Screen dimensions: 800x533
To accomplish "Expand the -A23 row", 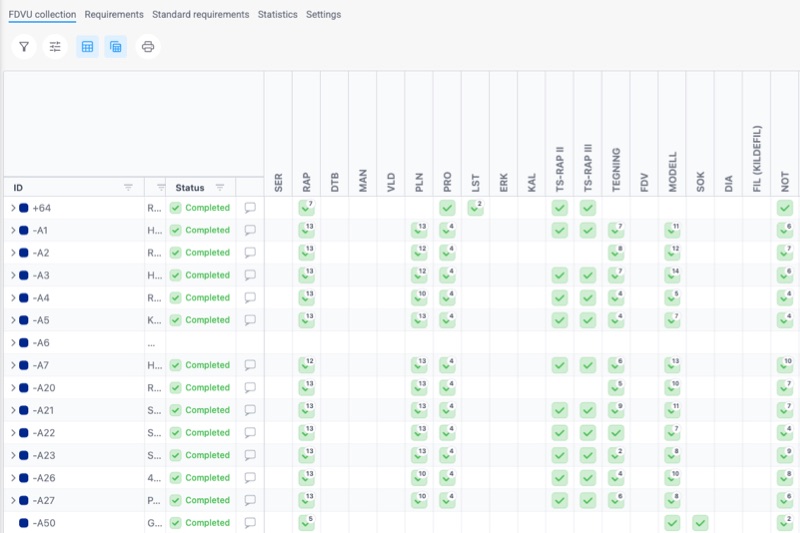I will tap(13, 455).
